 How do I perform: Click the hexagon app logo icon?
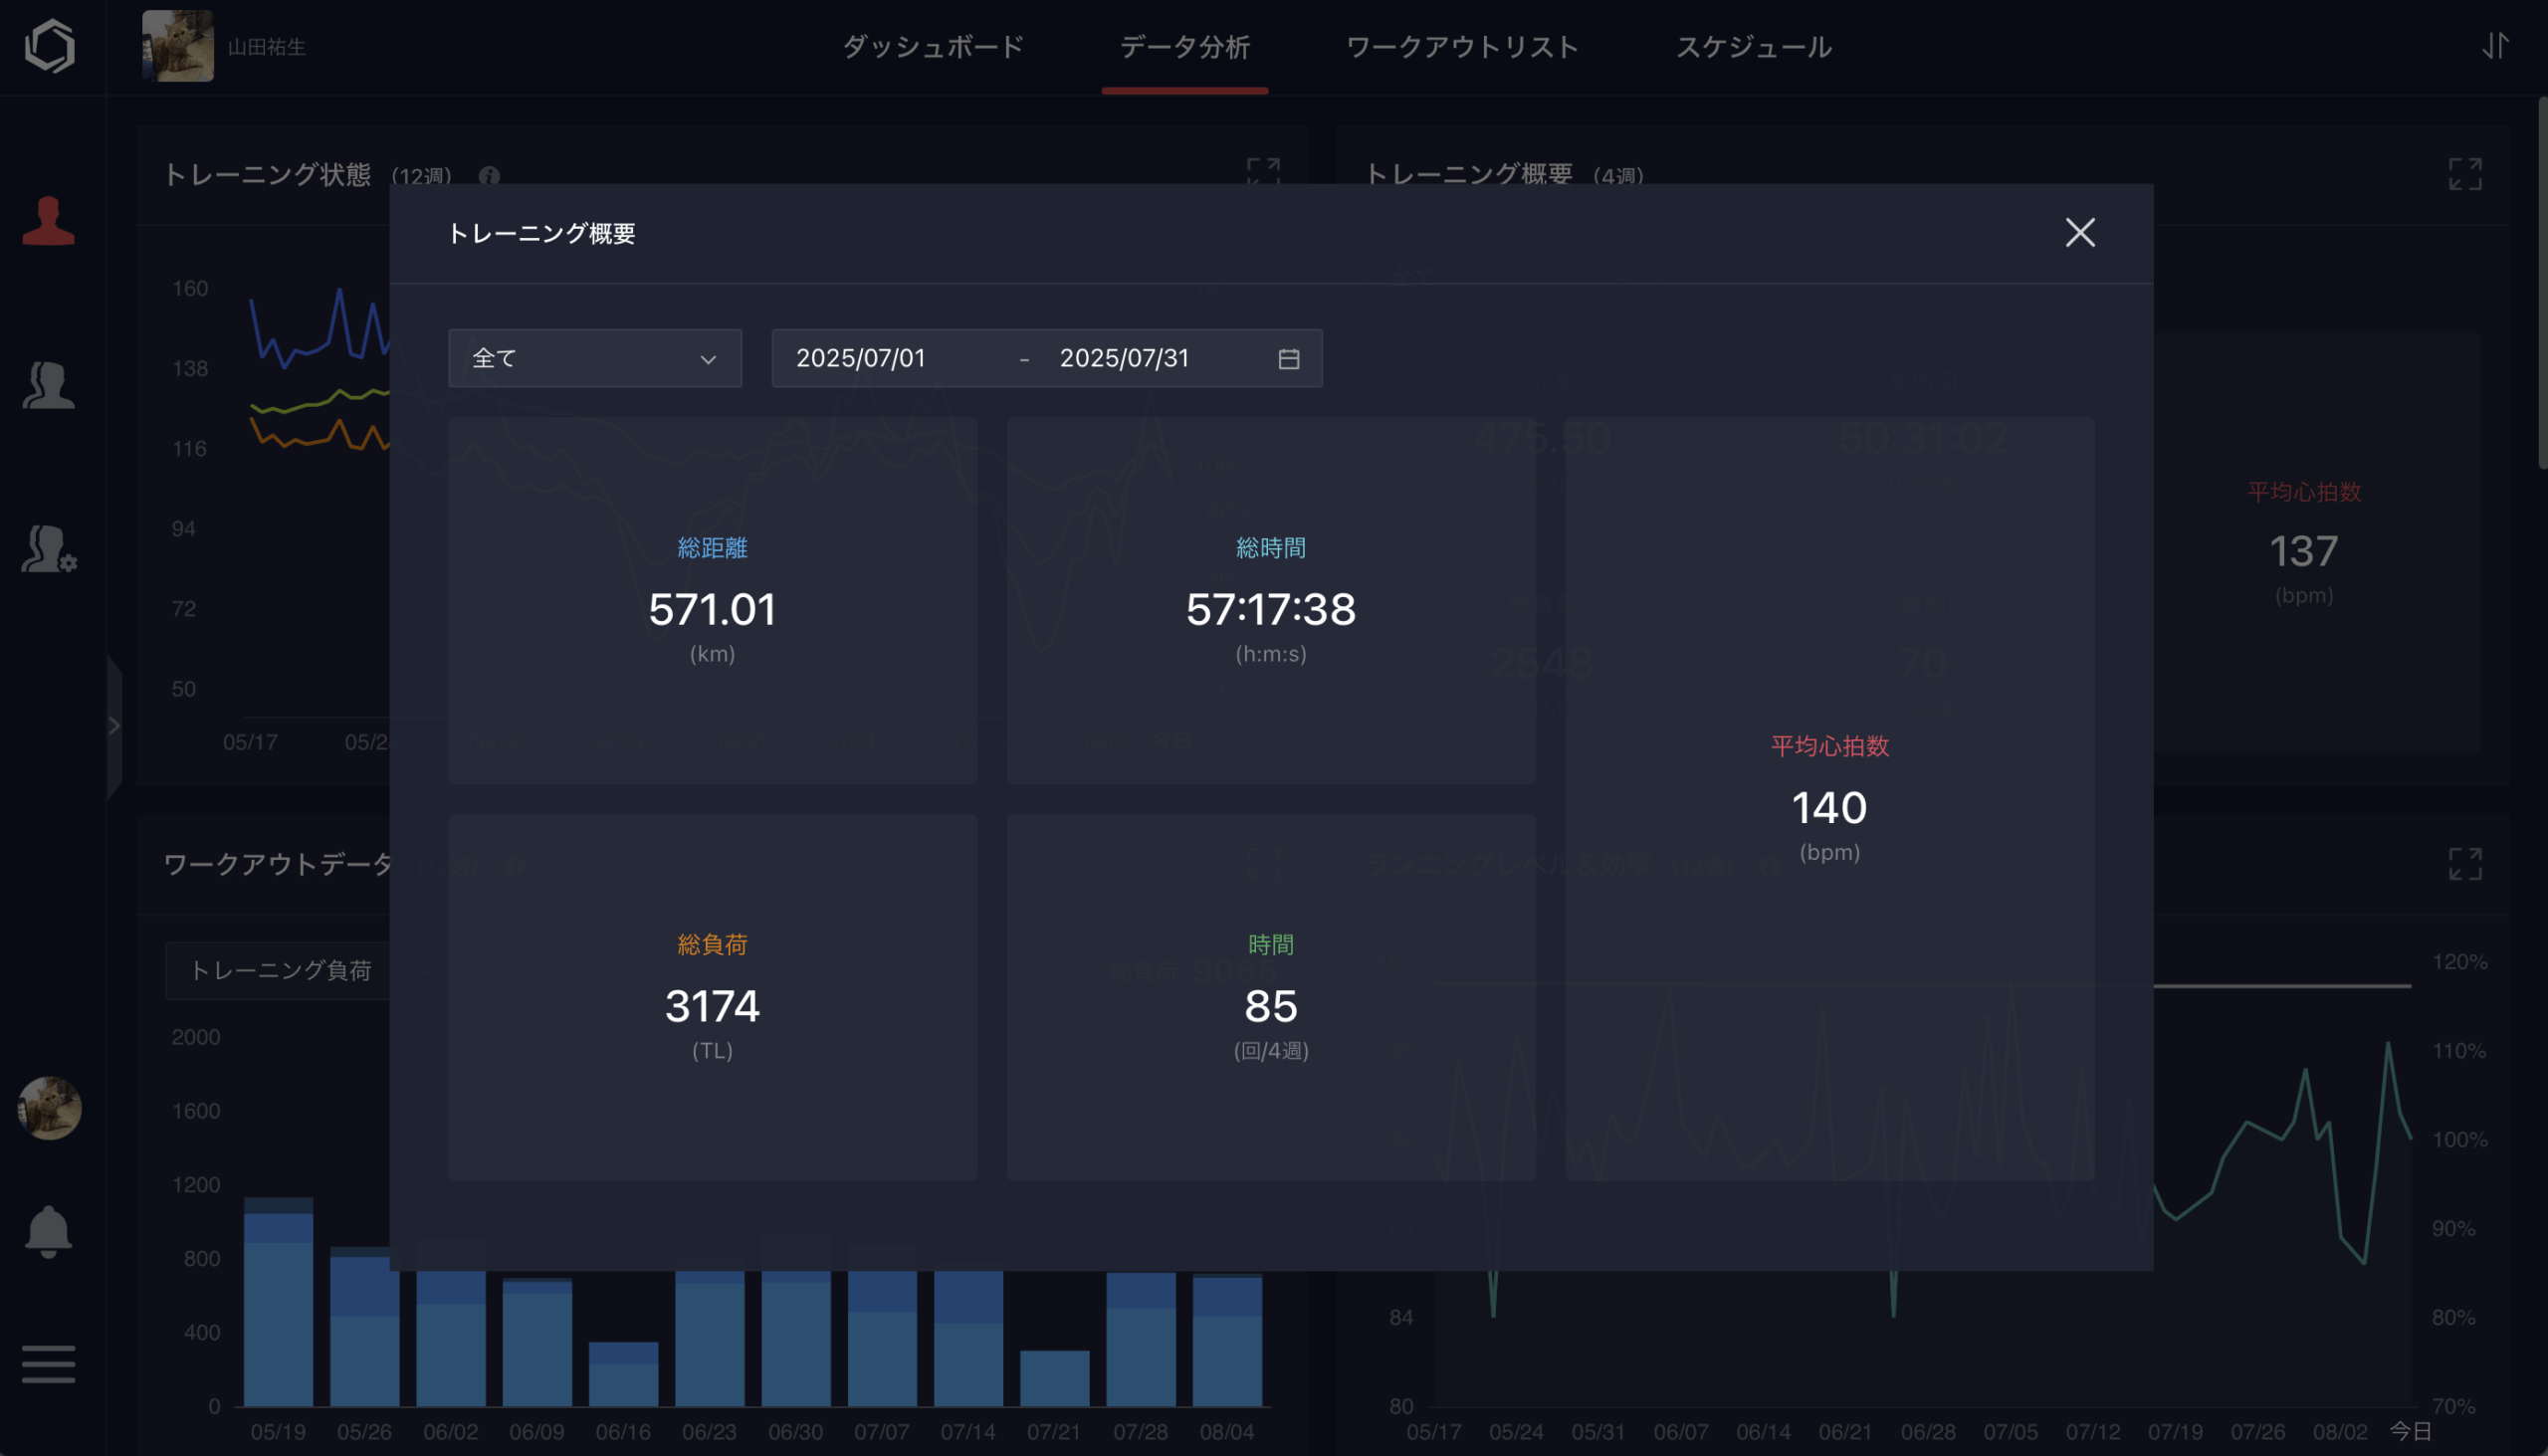tap(49, 46)
